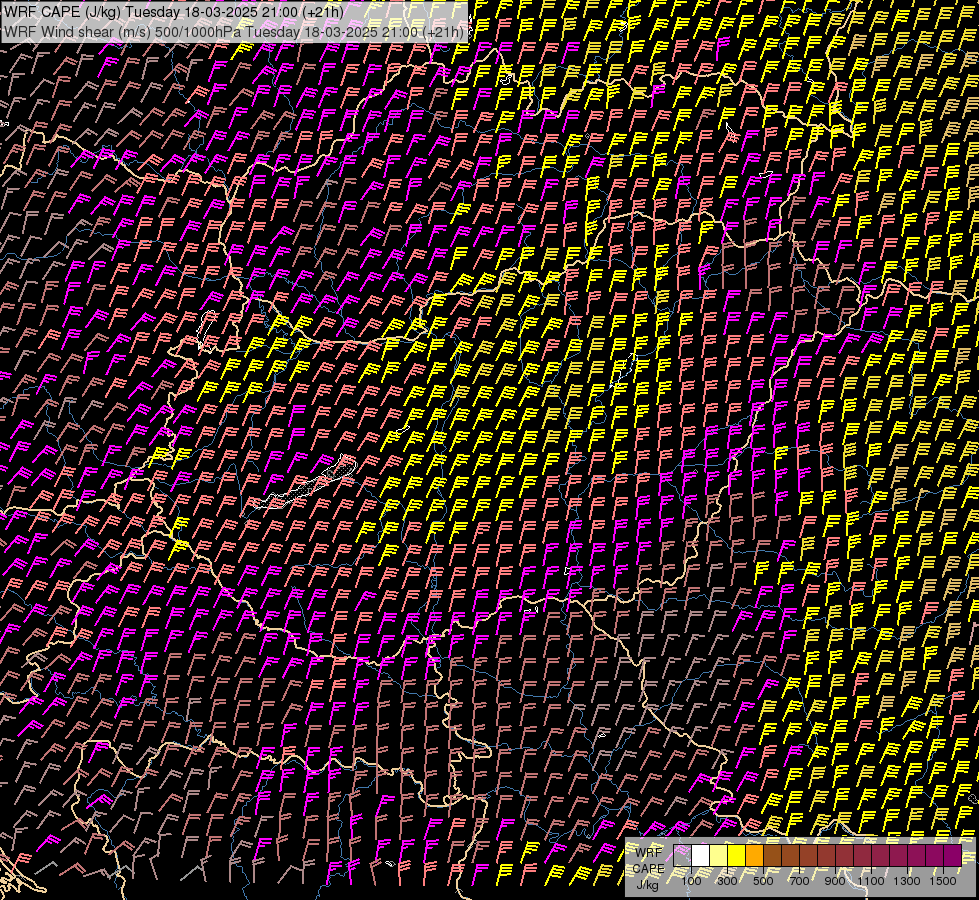The width and height of the screenshot is (979, 900).
Task: Select the bright yellow CAPE legend swatch
Action: (x=737, y=855)
